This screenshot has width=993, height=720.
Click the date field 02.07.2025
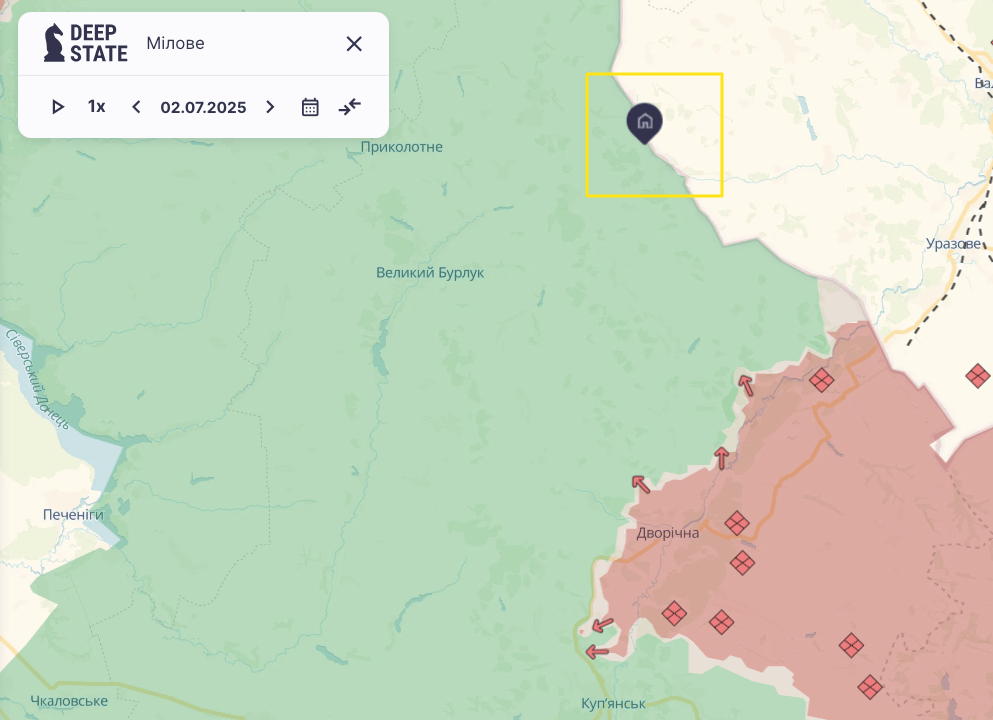203,107
